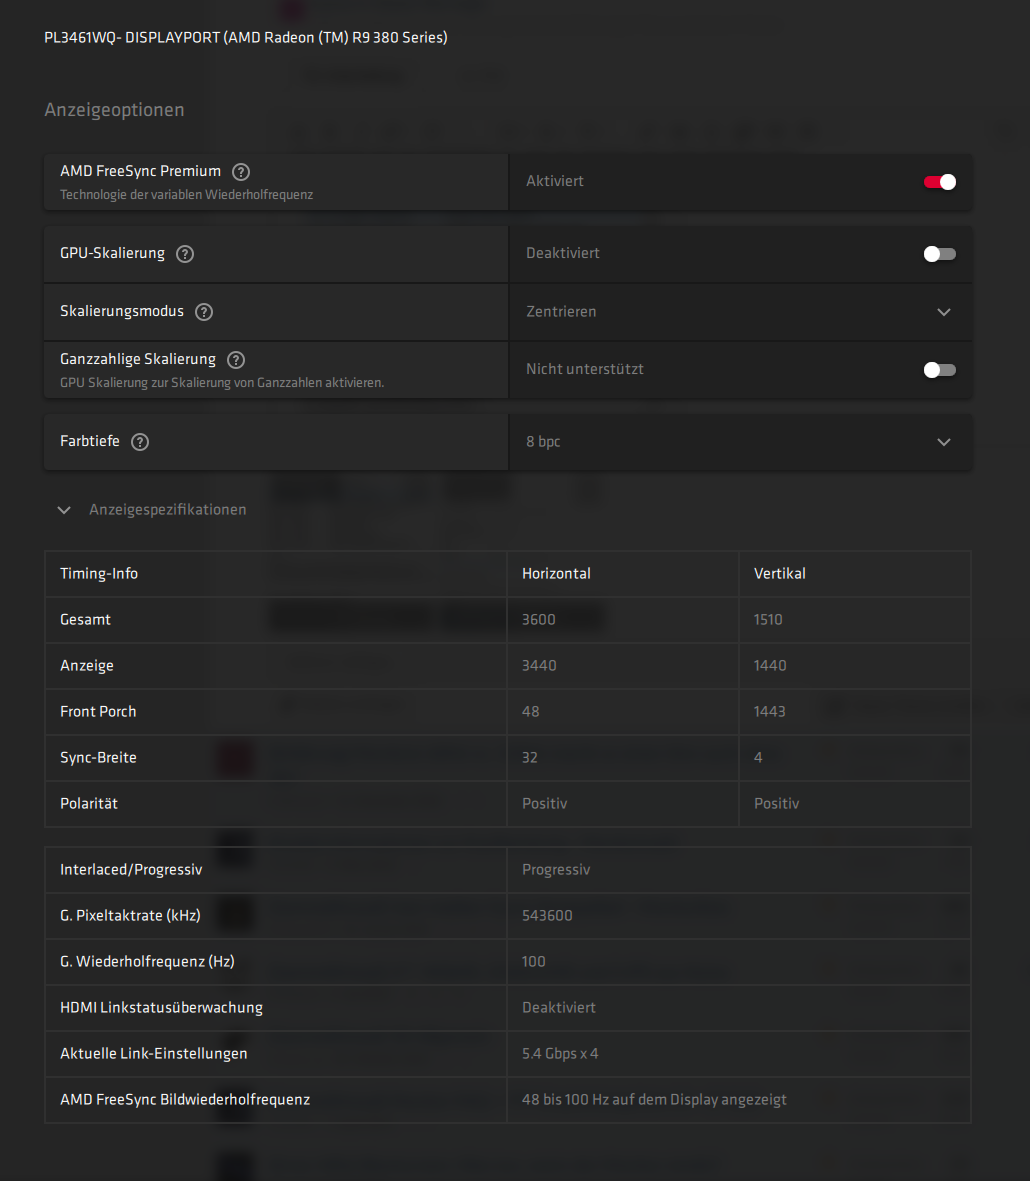
Task: Click the horizontal Polarität value Positiv
Action: [544, 804]
